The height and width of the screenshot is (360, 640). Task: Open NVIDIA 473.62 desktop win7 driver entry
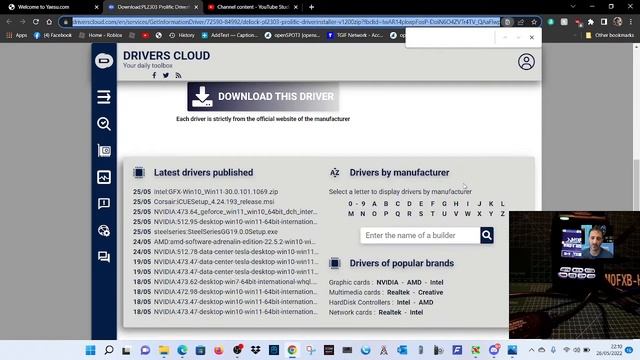pos(235,282)
